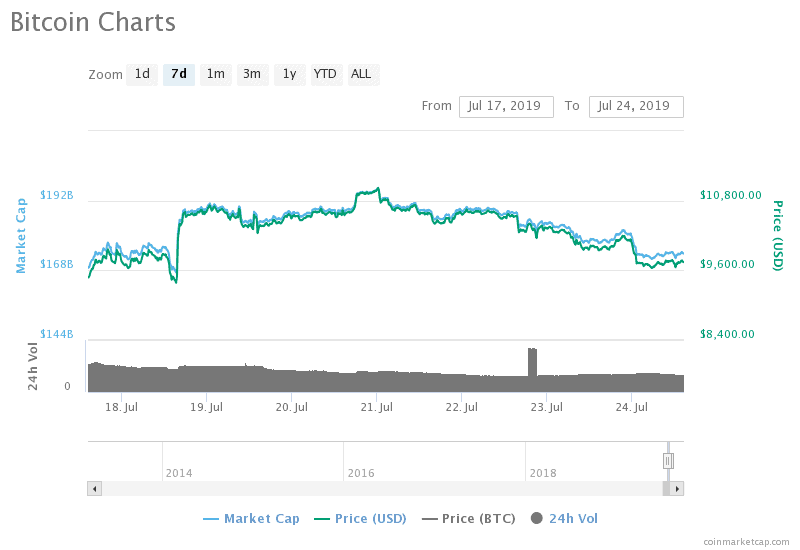Click the navigator scrollbar track
The height and width of the screenshot is (550, 800).
pos(382,489)
